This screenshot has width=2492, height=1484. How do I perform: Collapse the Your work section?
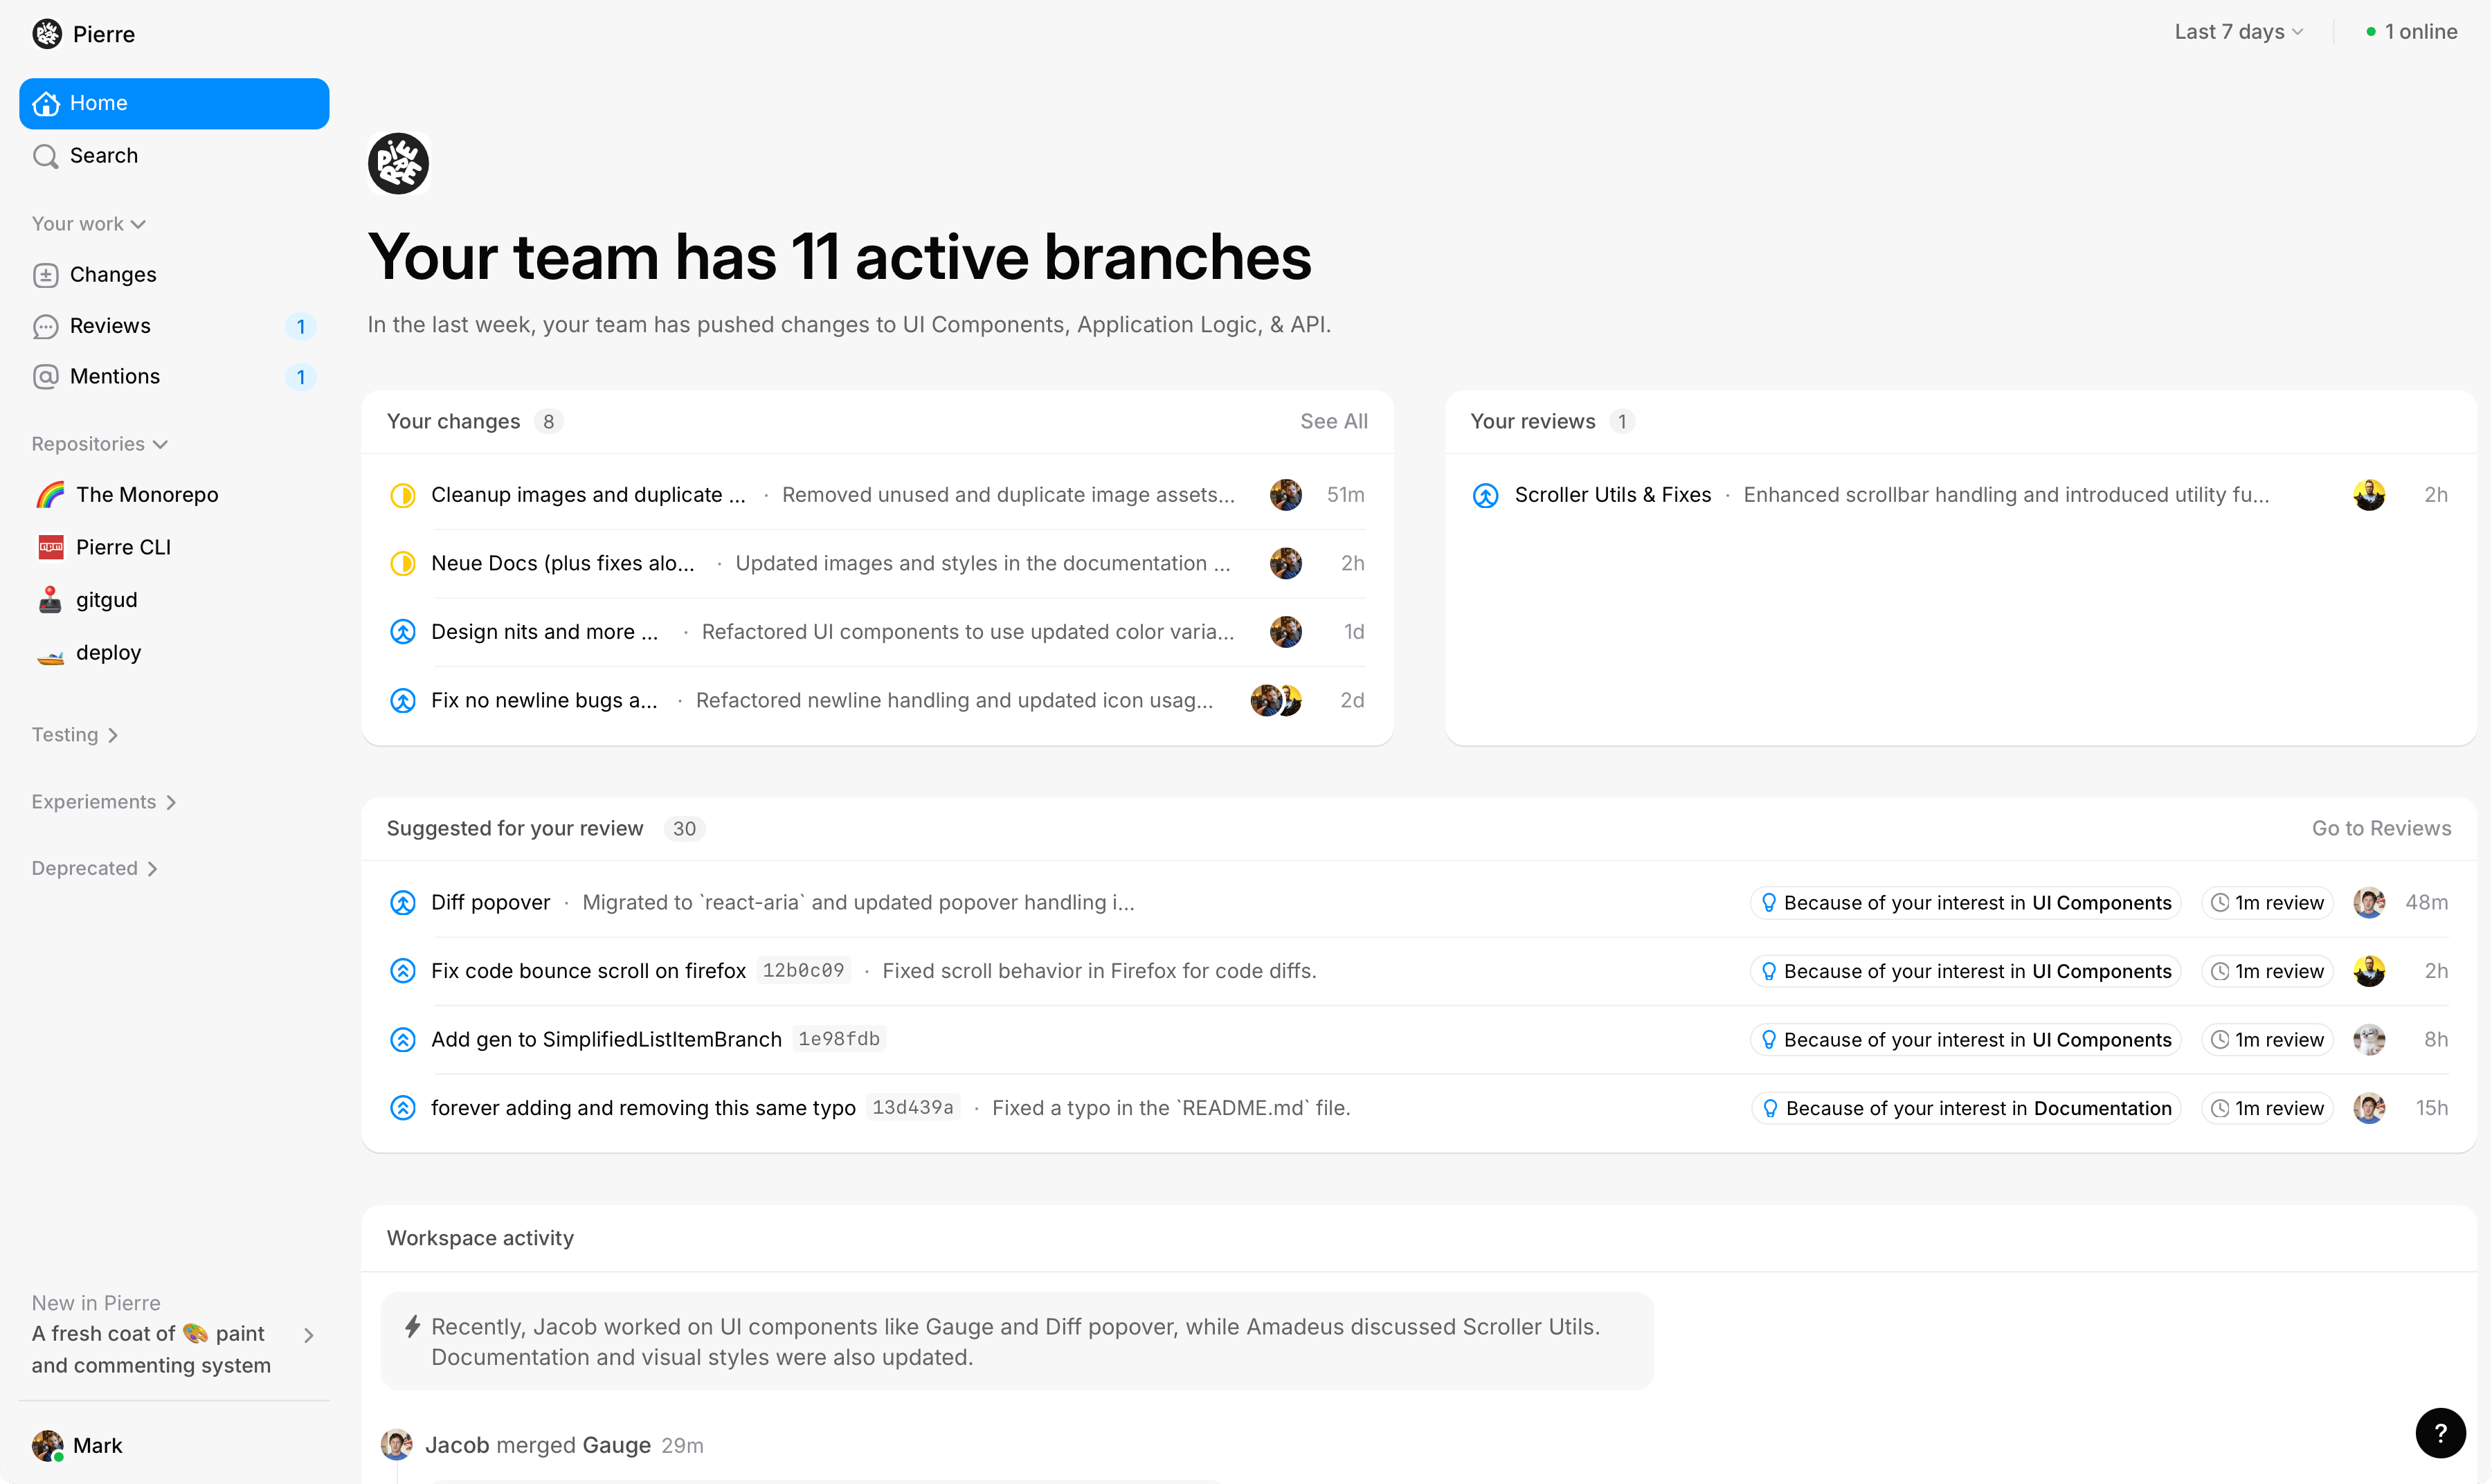click(x=88, y=224)
